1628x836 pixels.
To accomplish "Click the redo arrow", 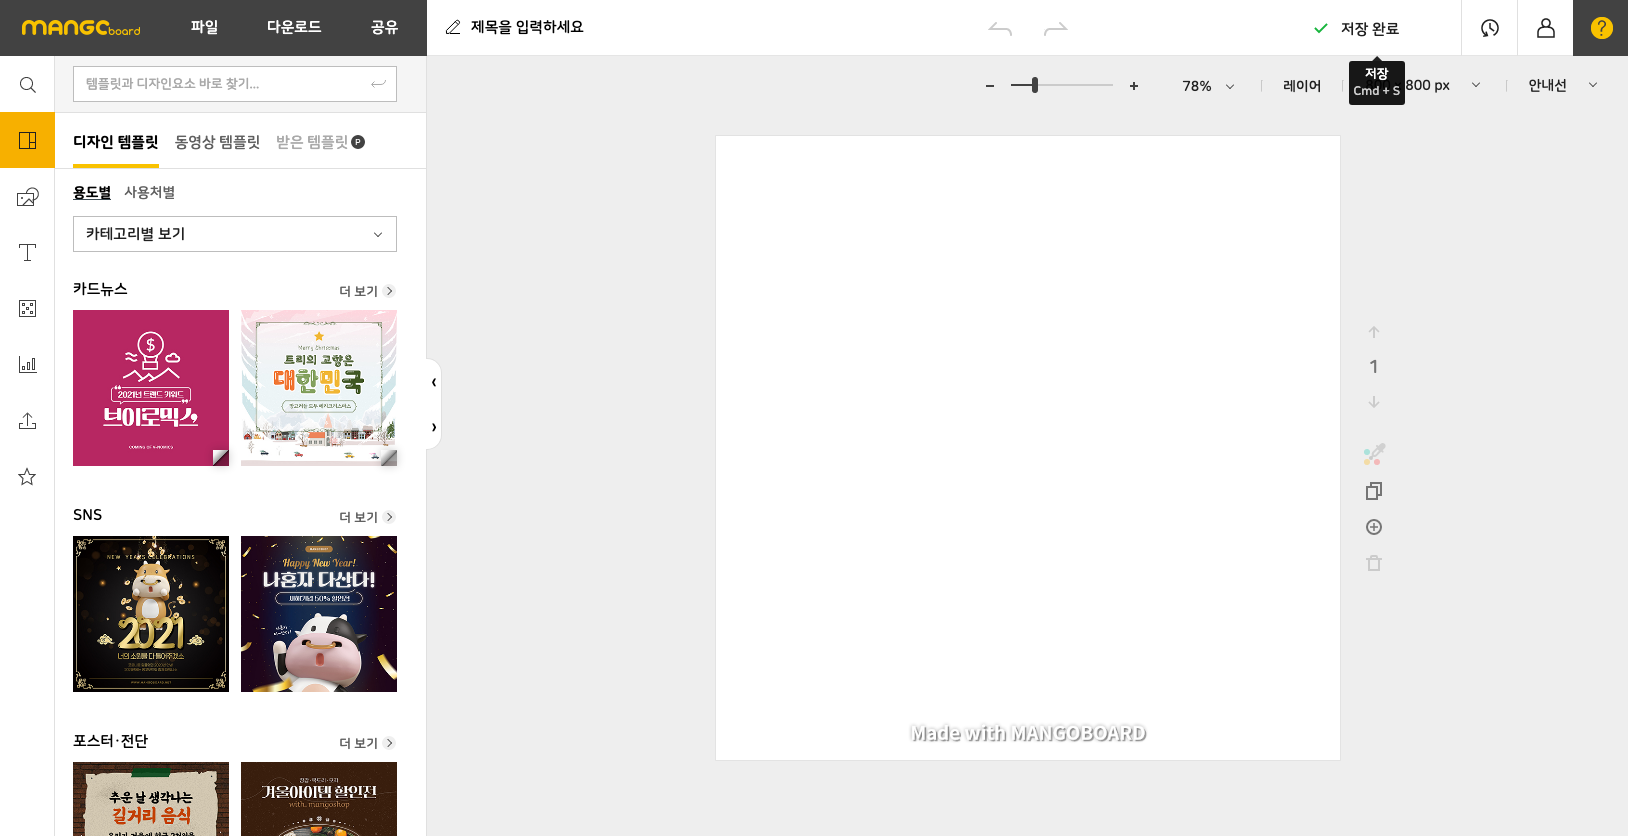I will (1056, 28).
